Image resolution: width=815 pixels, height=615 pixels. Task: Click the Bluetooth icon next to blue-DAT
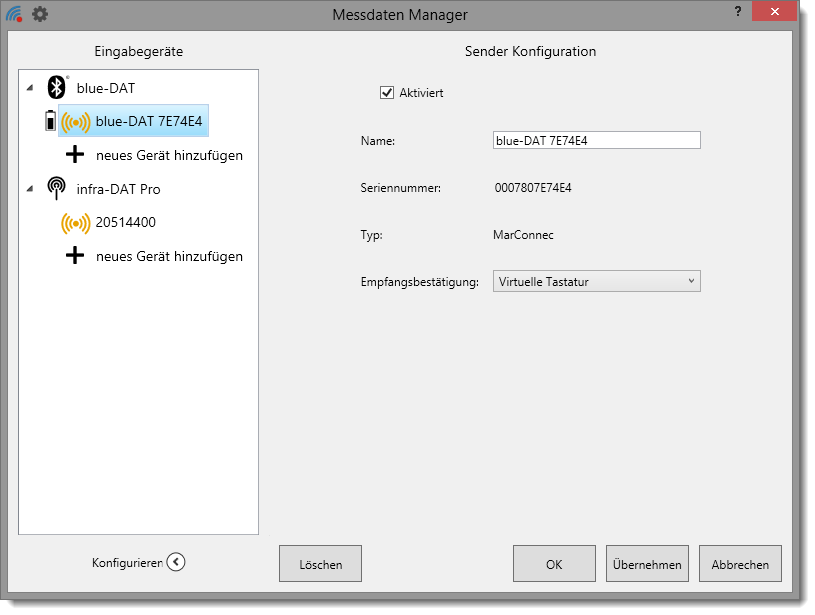(x=56, y=88)
